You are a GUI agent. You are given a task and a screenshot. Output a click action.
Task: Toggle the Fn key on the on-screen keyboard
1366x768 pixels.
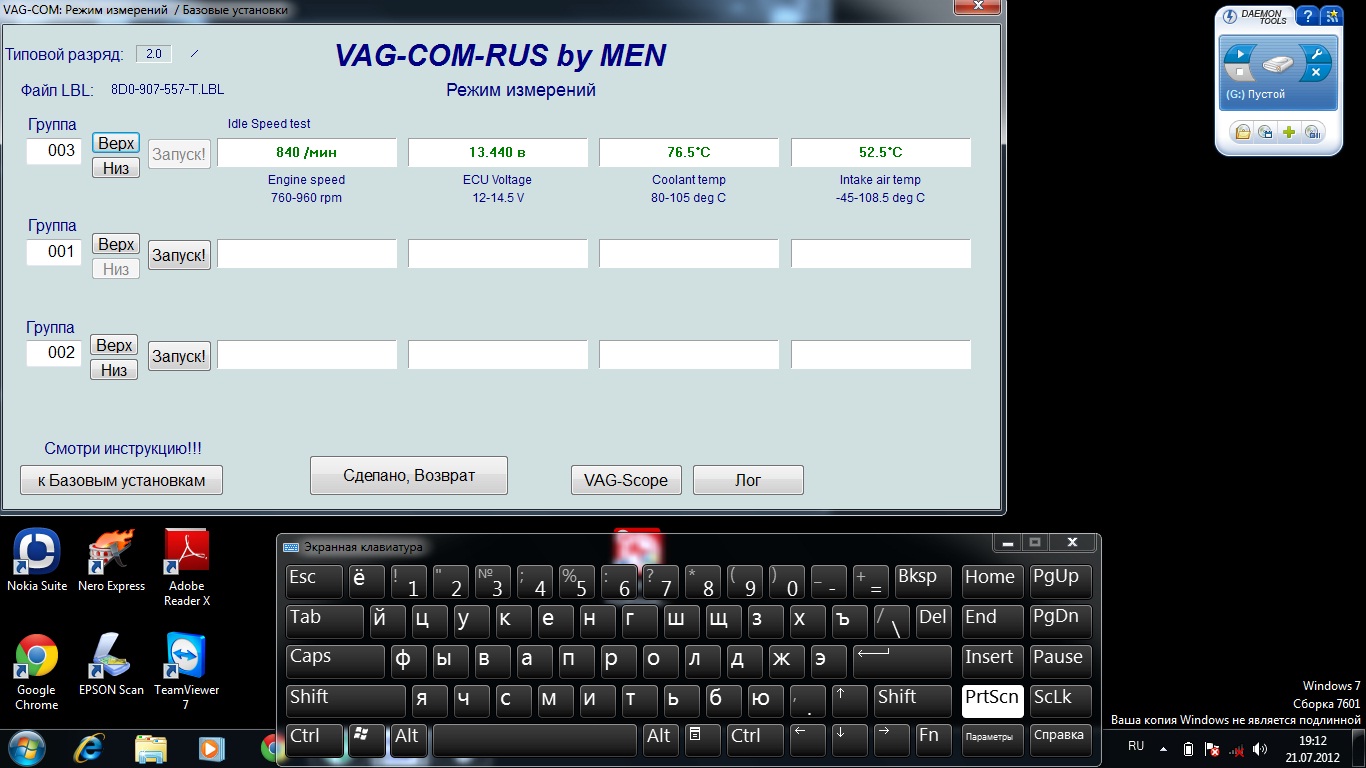pyautogui.click(x=934, y=740)
